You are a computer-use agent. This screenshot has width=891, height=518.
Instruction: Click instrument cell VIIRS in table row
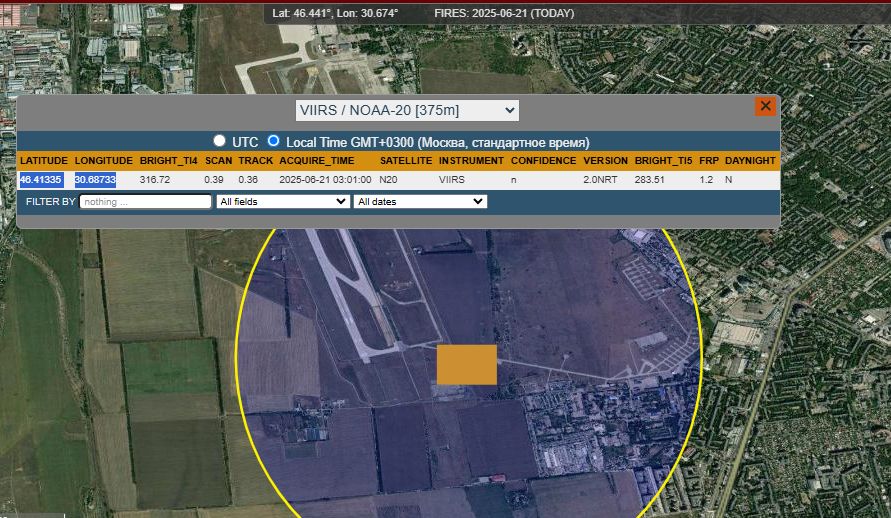[452, 179]
